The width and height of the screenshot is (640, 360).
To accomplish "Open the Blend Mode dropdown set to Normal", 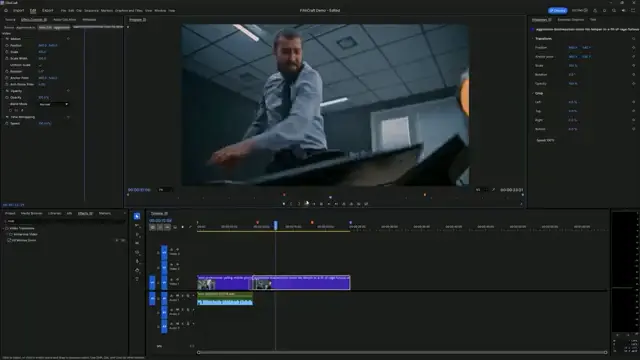I will click(53, 104).
